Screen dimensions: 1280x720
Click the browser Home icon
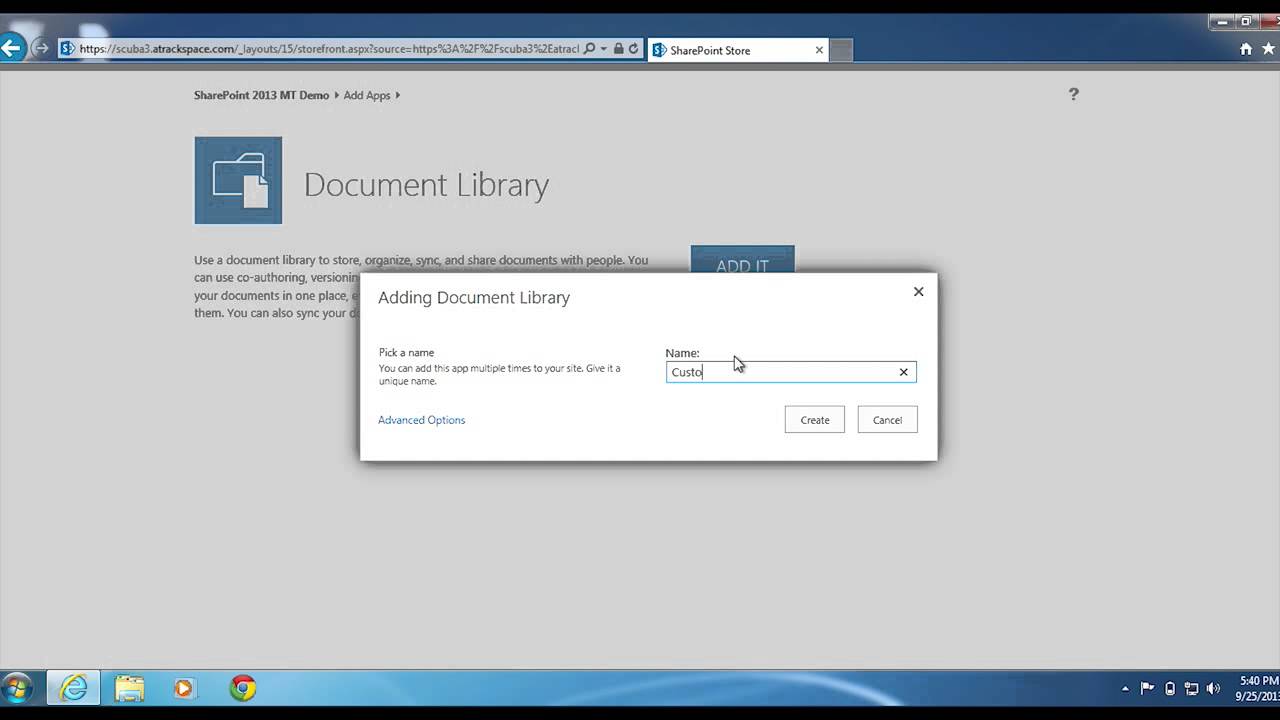[x=1246, y=48]
